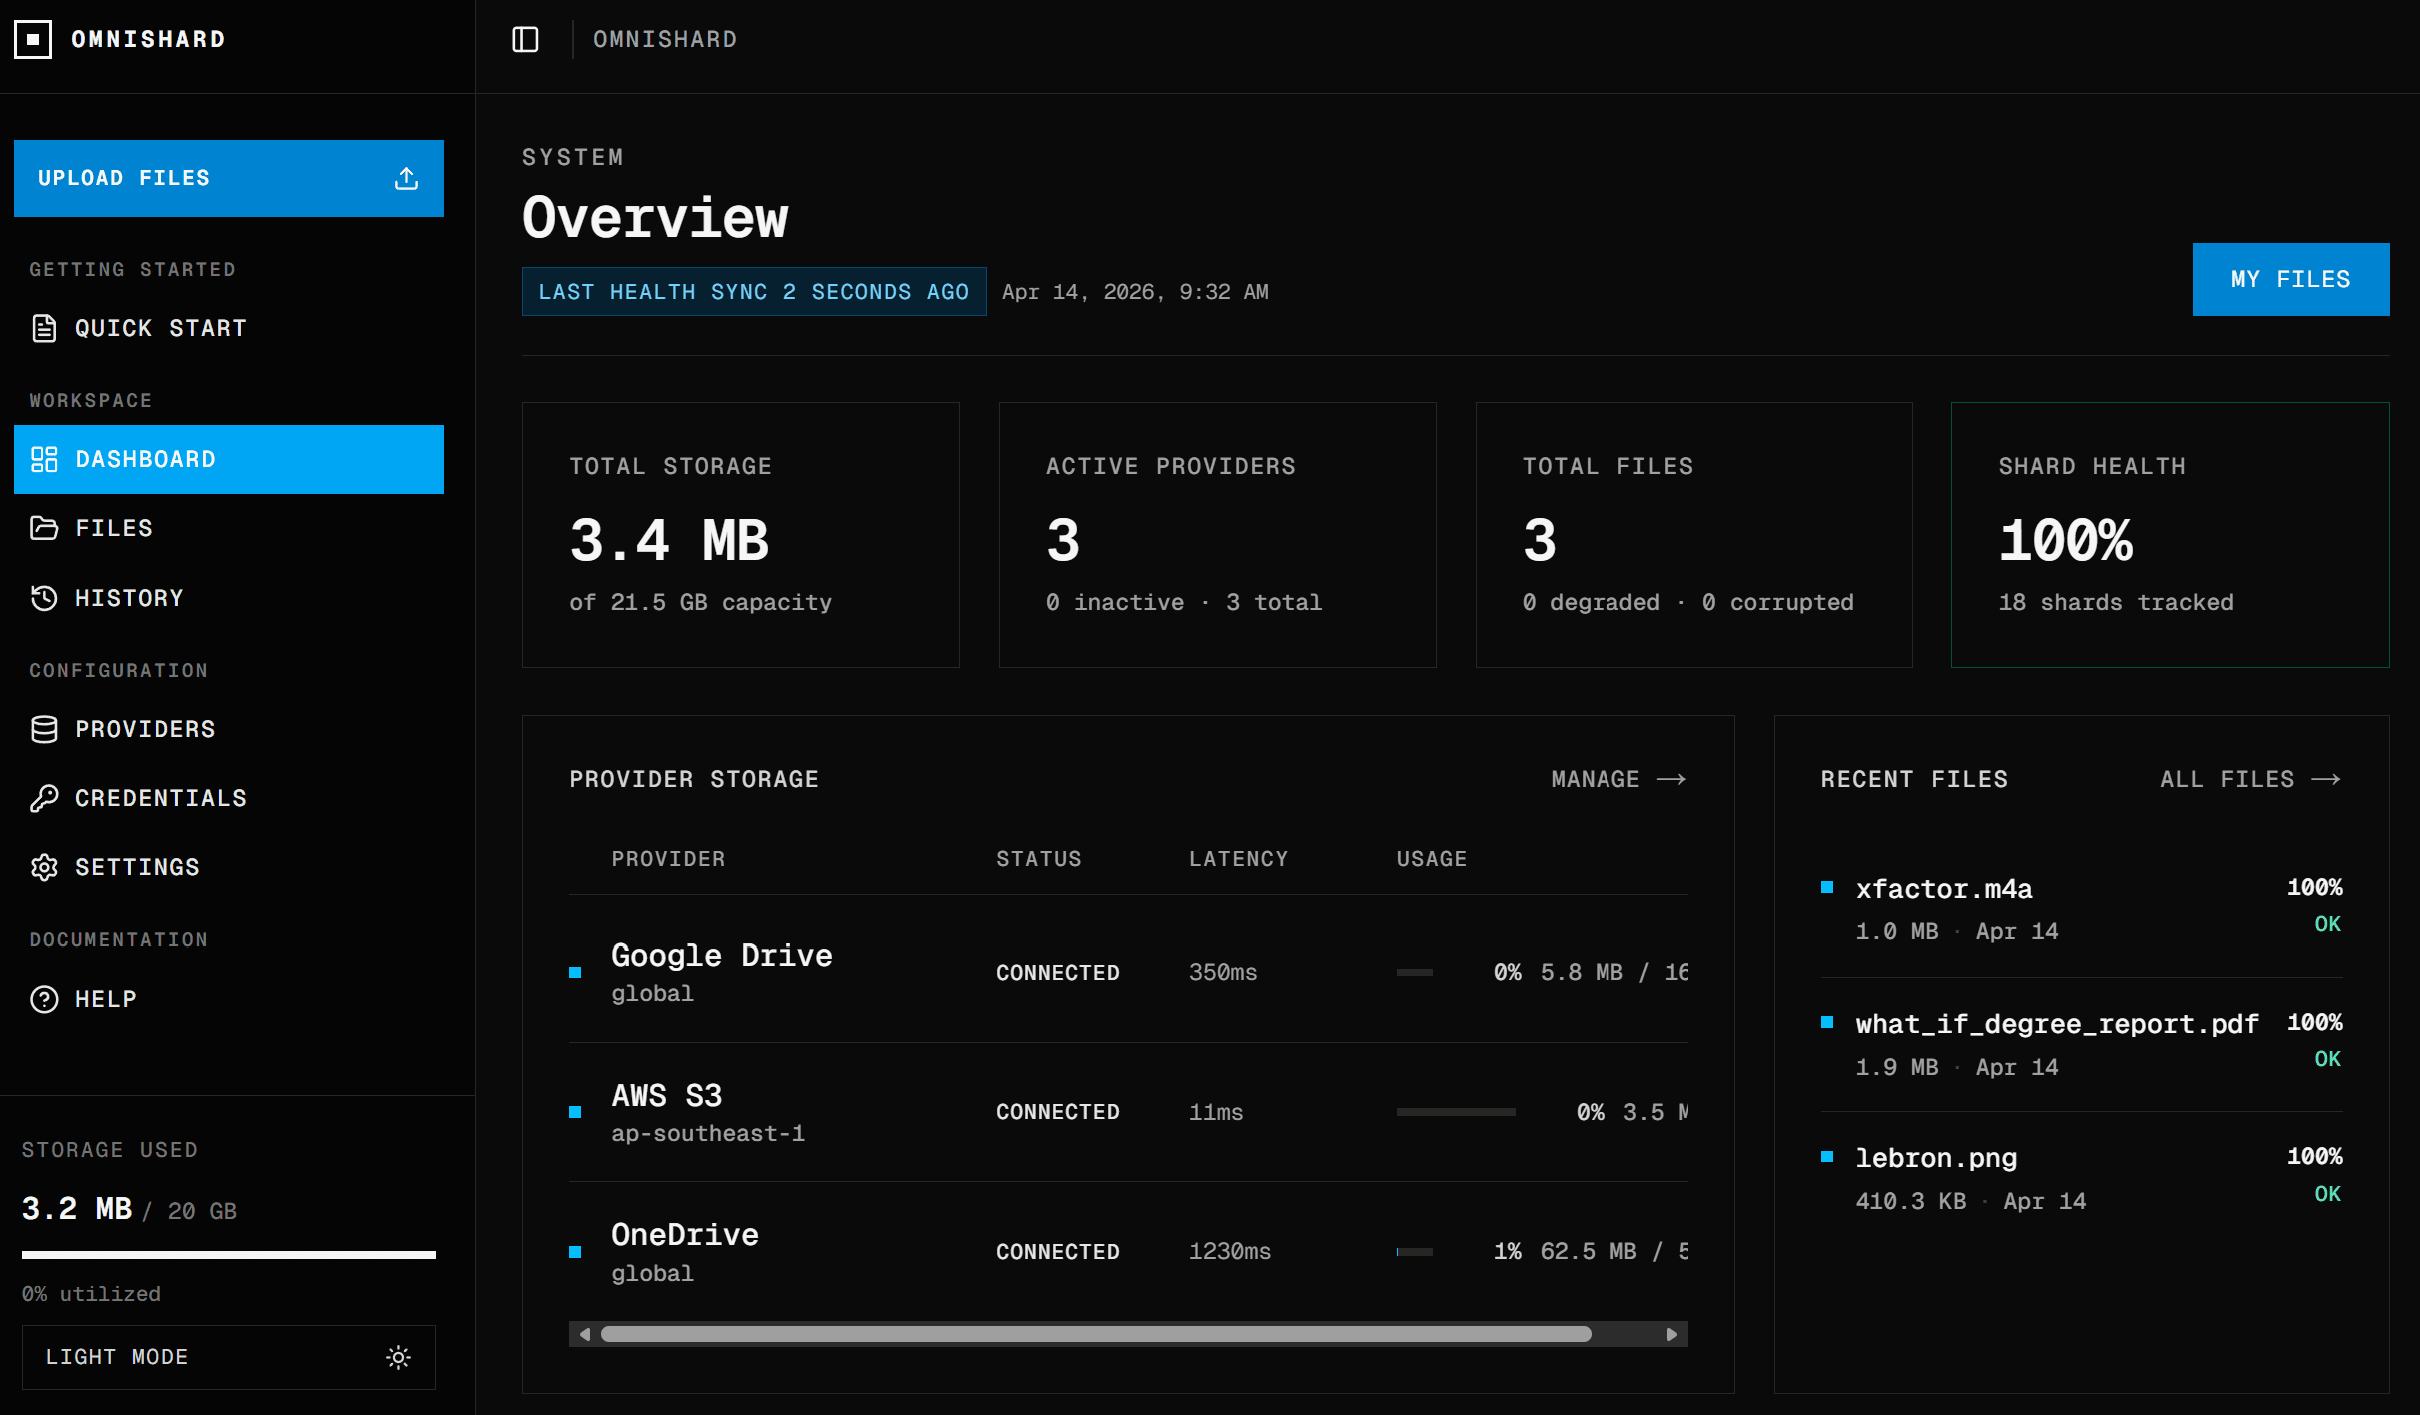Click the Providers database icon
The width and height of the screenshot is (2420, 1415).
[44, 729]
